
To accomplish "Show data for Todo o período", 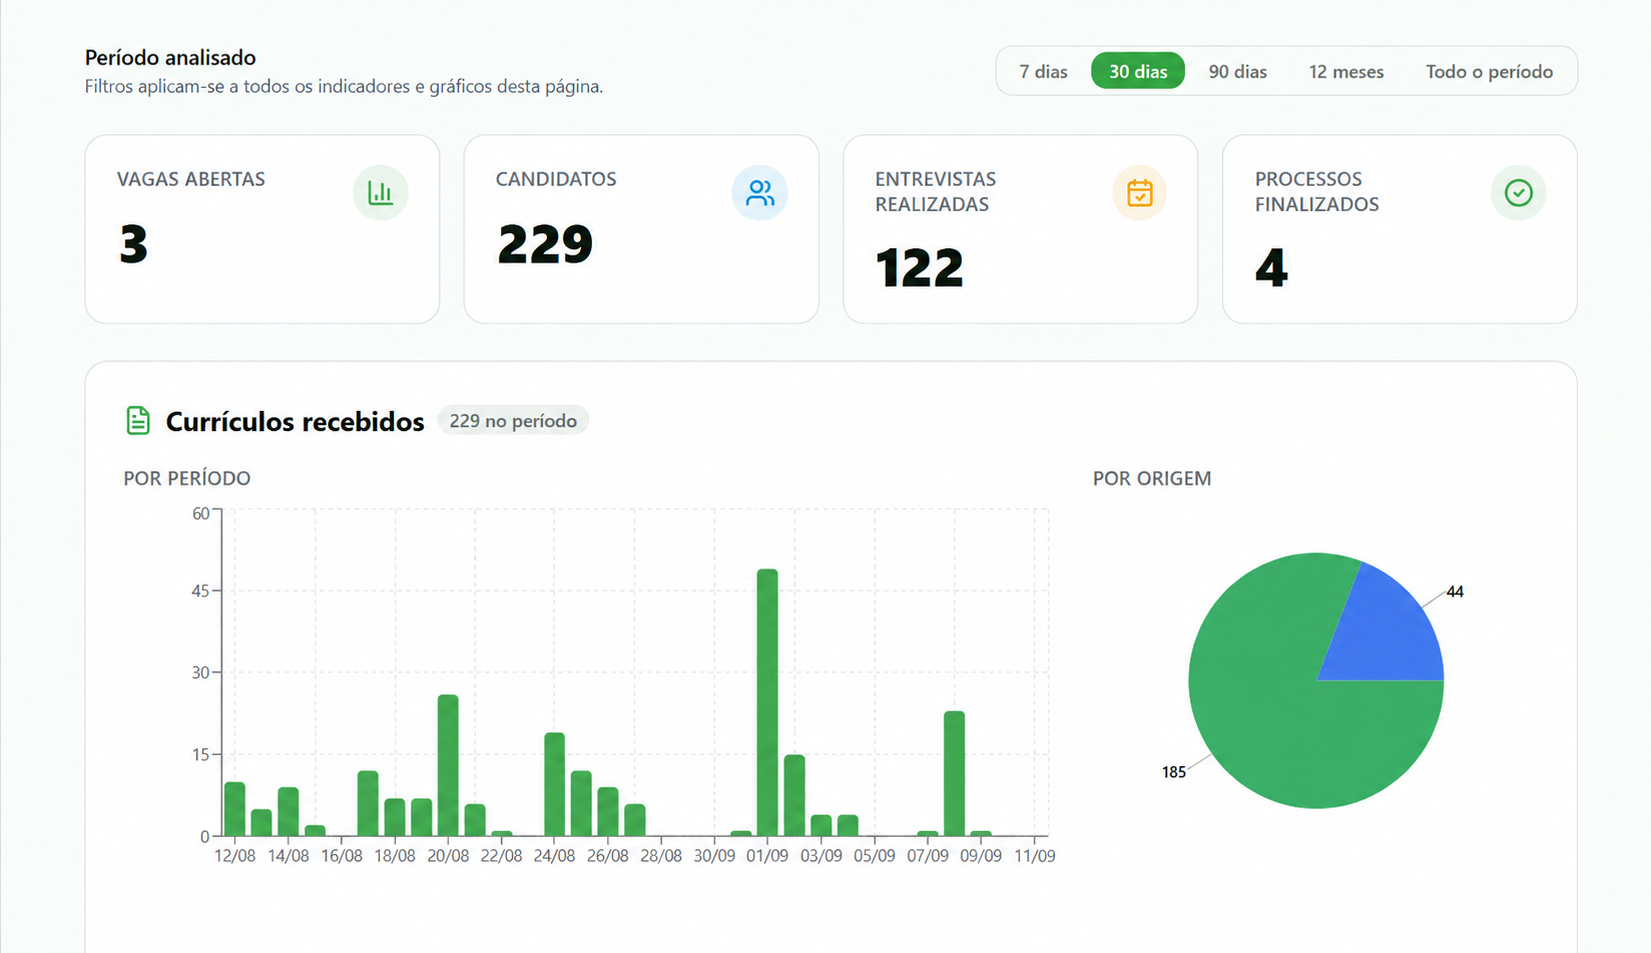I will click(1489, 71).
